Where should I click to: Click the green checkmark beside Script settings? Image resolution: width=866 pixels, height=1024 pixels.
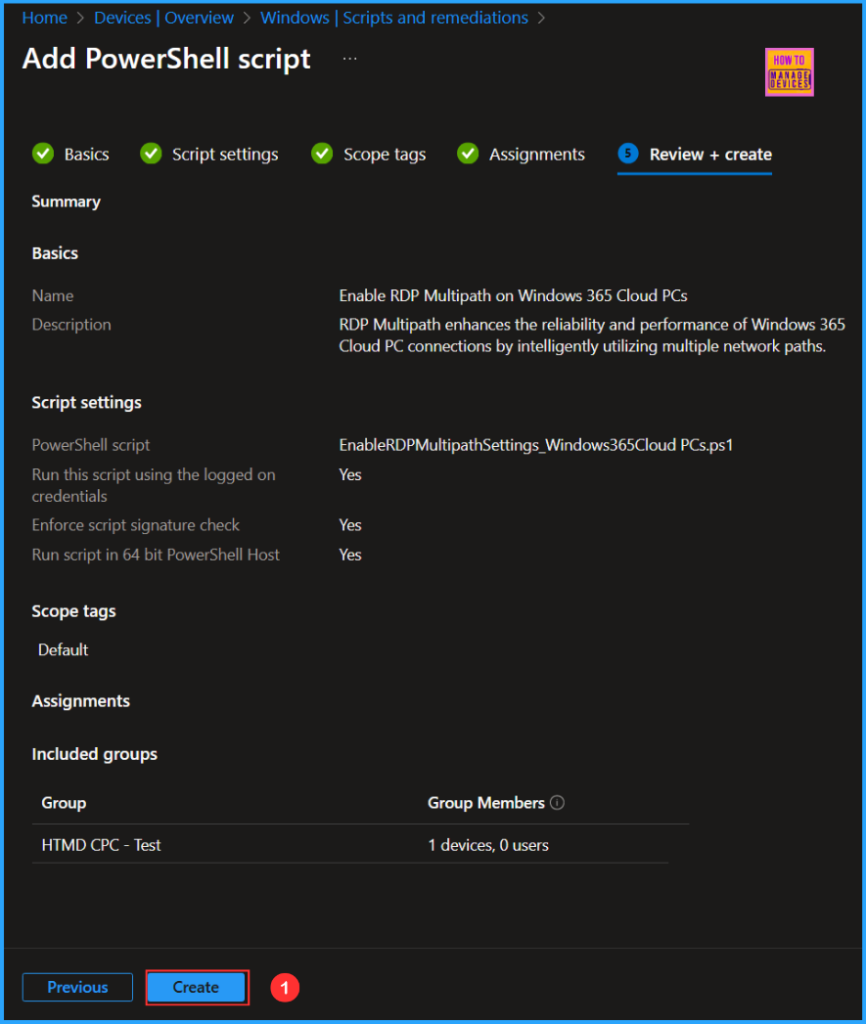point(151,154)
